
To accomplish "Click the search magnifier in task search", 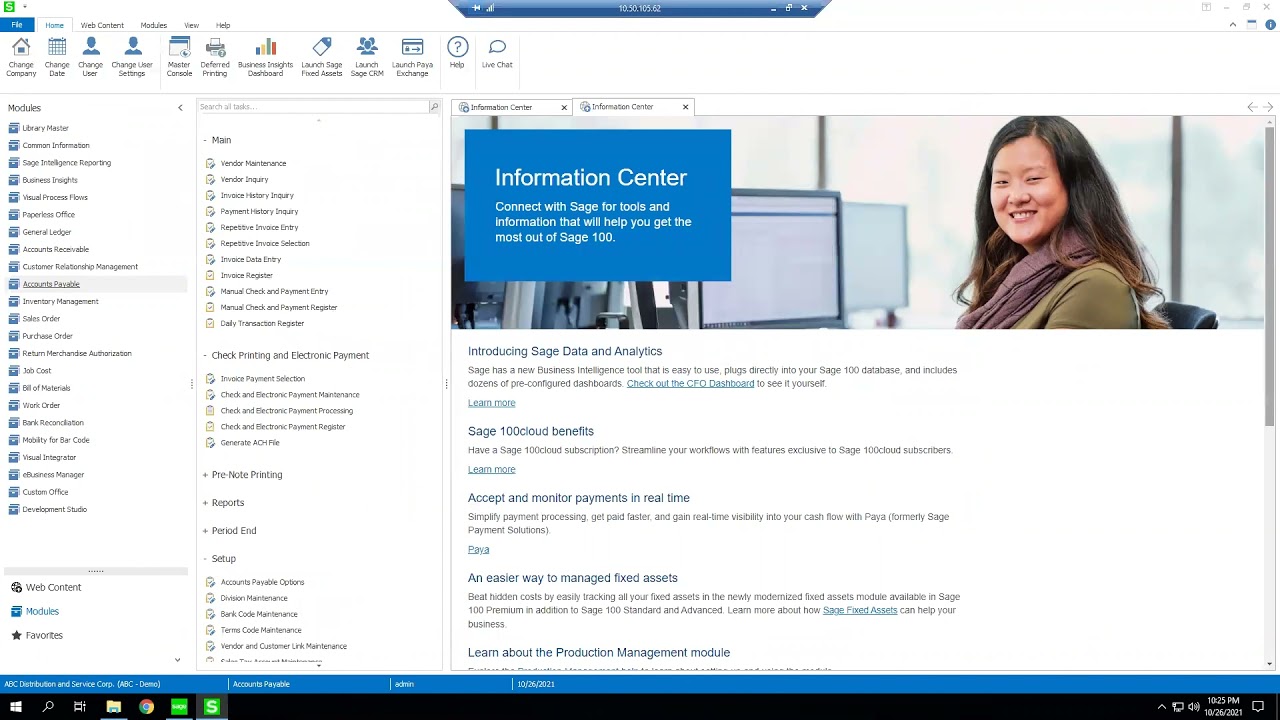I will pyautogui.click(x=434, y=107).
